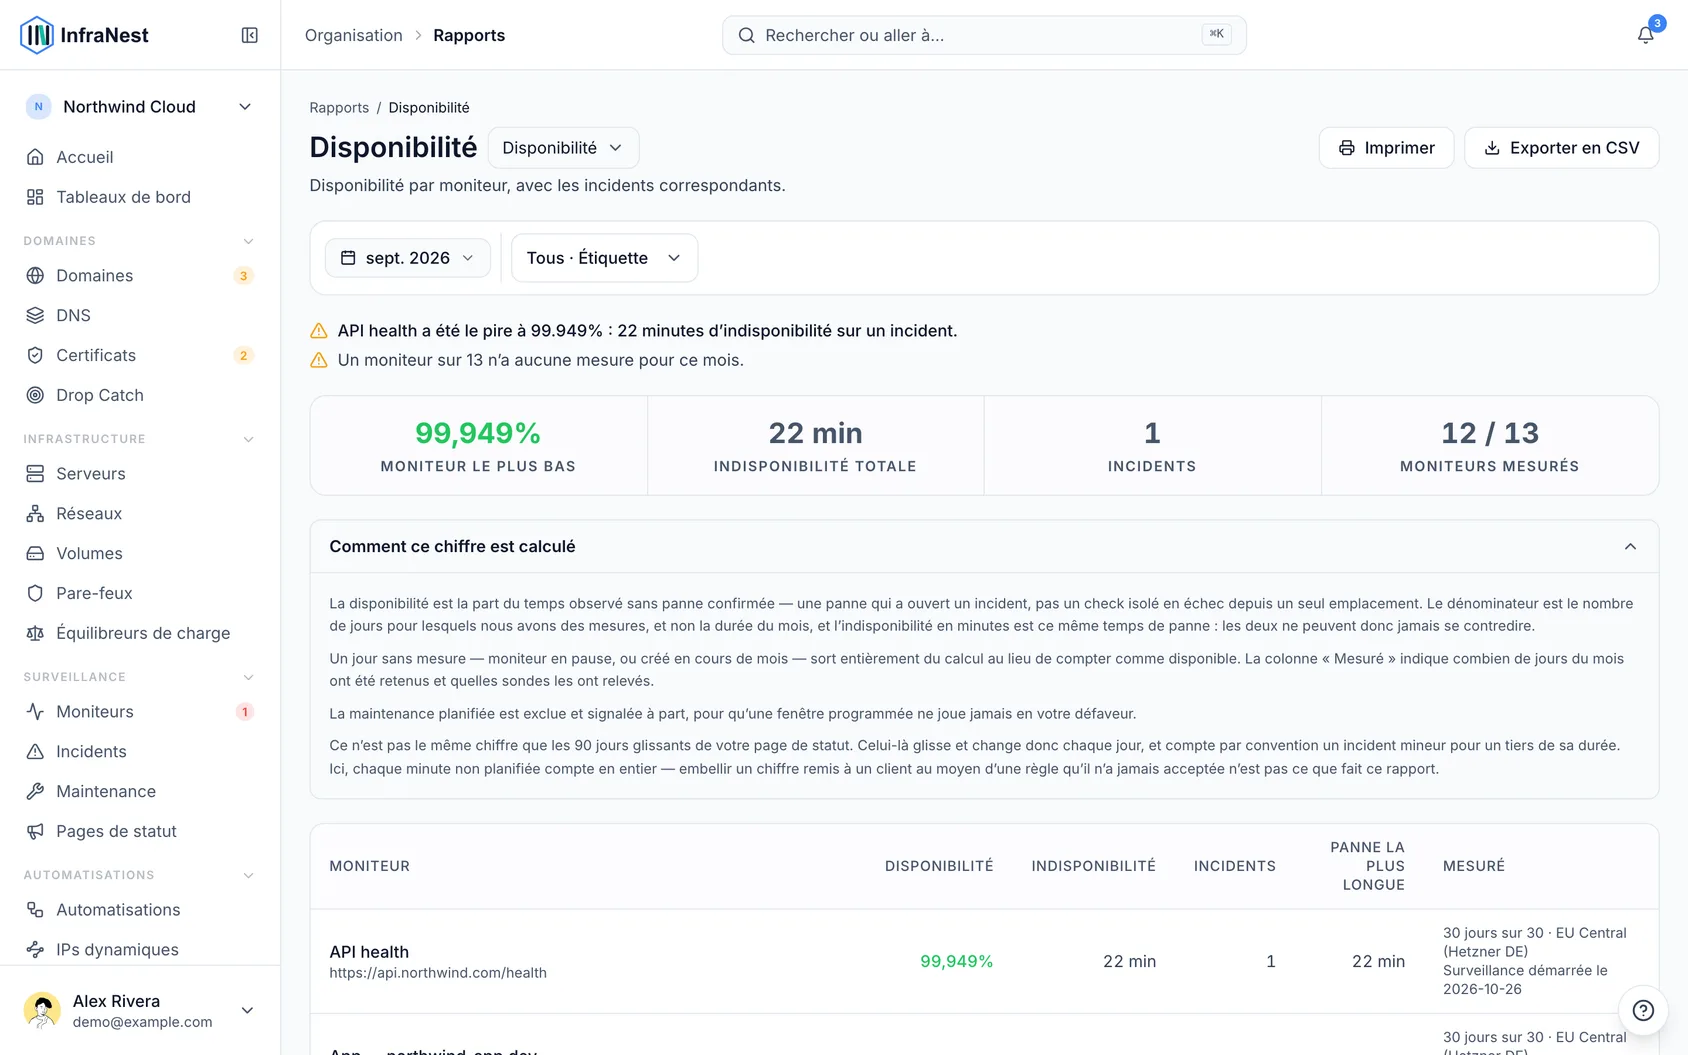The height and width of the screenshot is (1055, 1688).
Task: Click the DNS layers icon
Action: (x=35, y=316)
